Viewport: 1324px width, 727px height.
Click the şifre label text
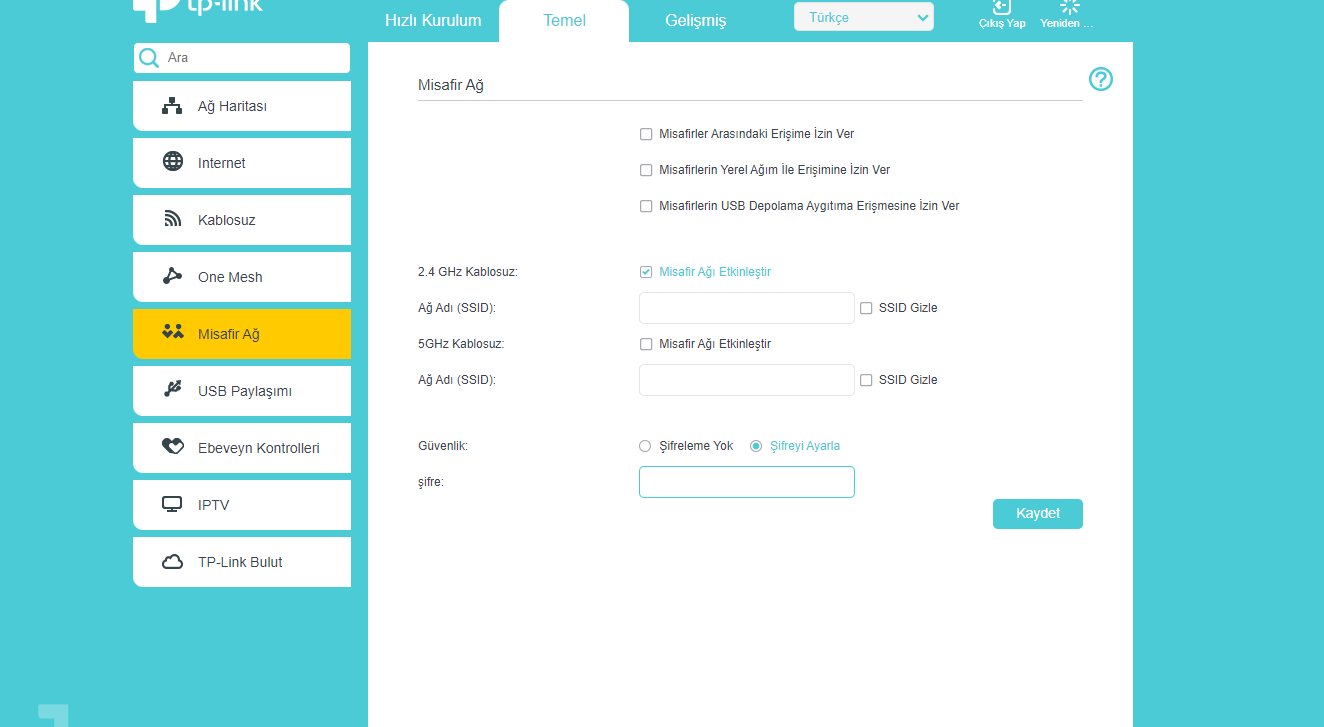(x=430, y=482)
